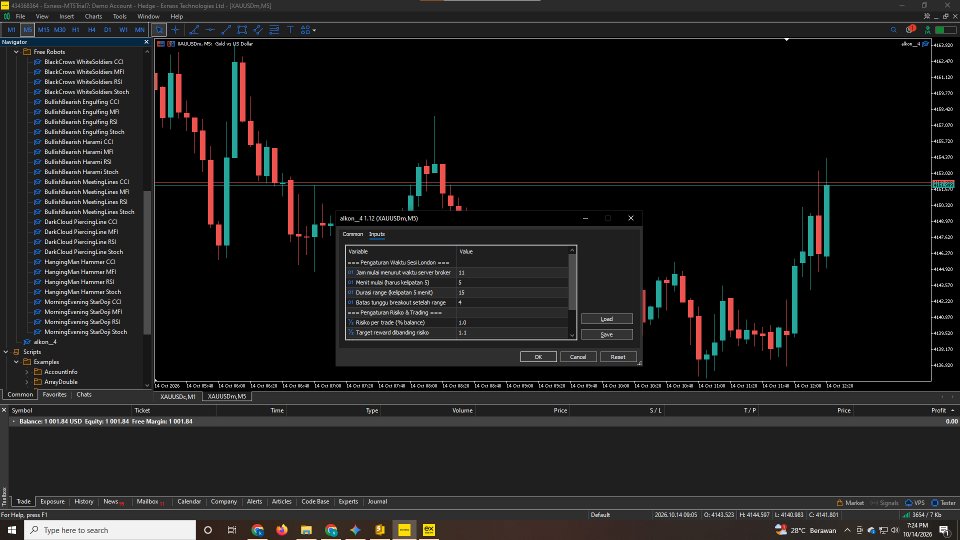Select the Fibonacci retracement tool
This screenshot has height=540, width=960.
click(274, 29)
